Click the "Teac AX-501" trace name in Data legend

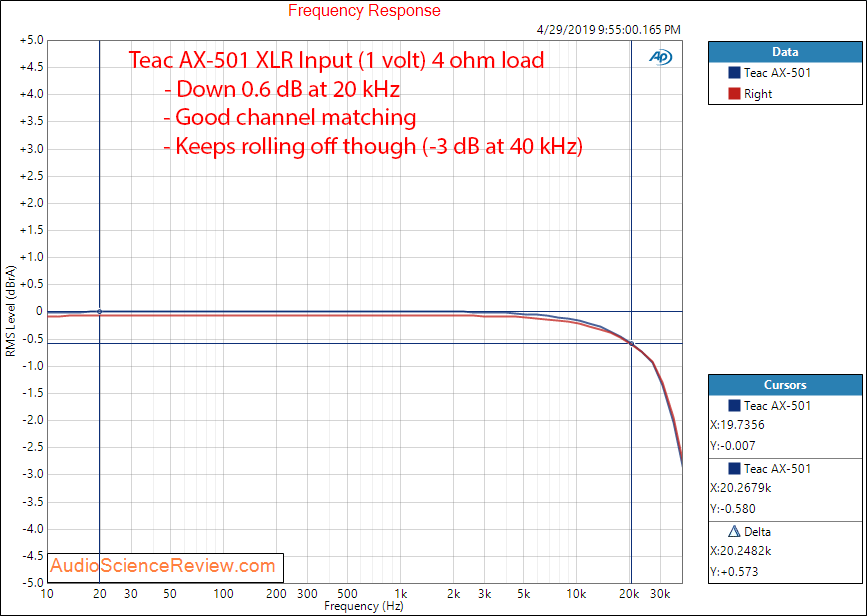click(777, 72)
